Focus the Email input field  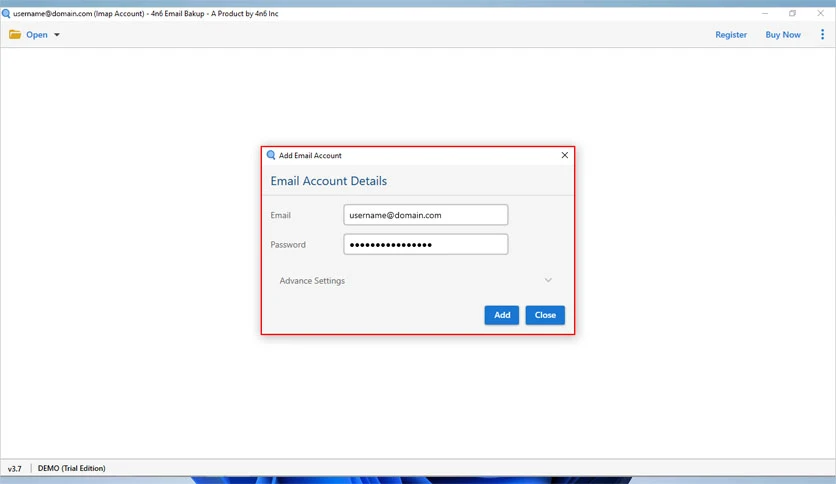click(x=425, y=215)
